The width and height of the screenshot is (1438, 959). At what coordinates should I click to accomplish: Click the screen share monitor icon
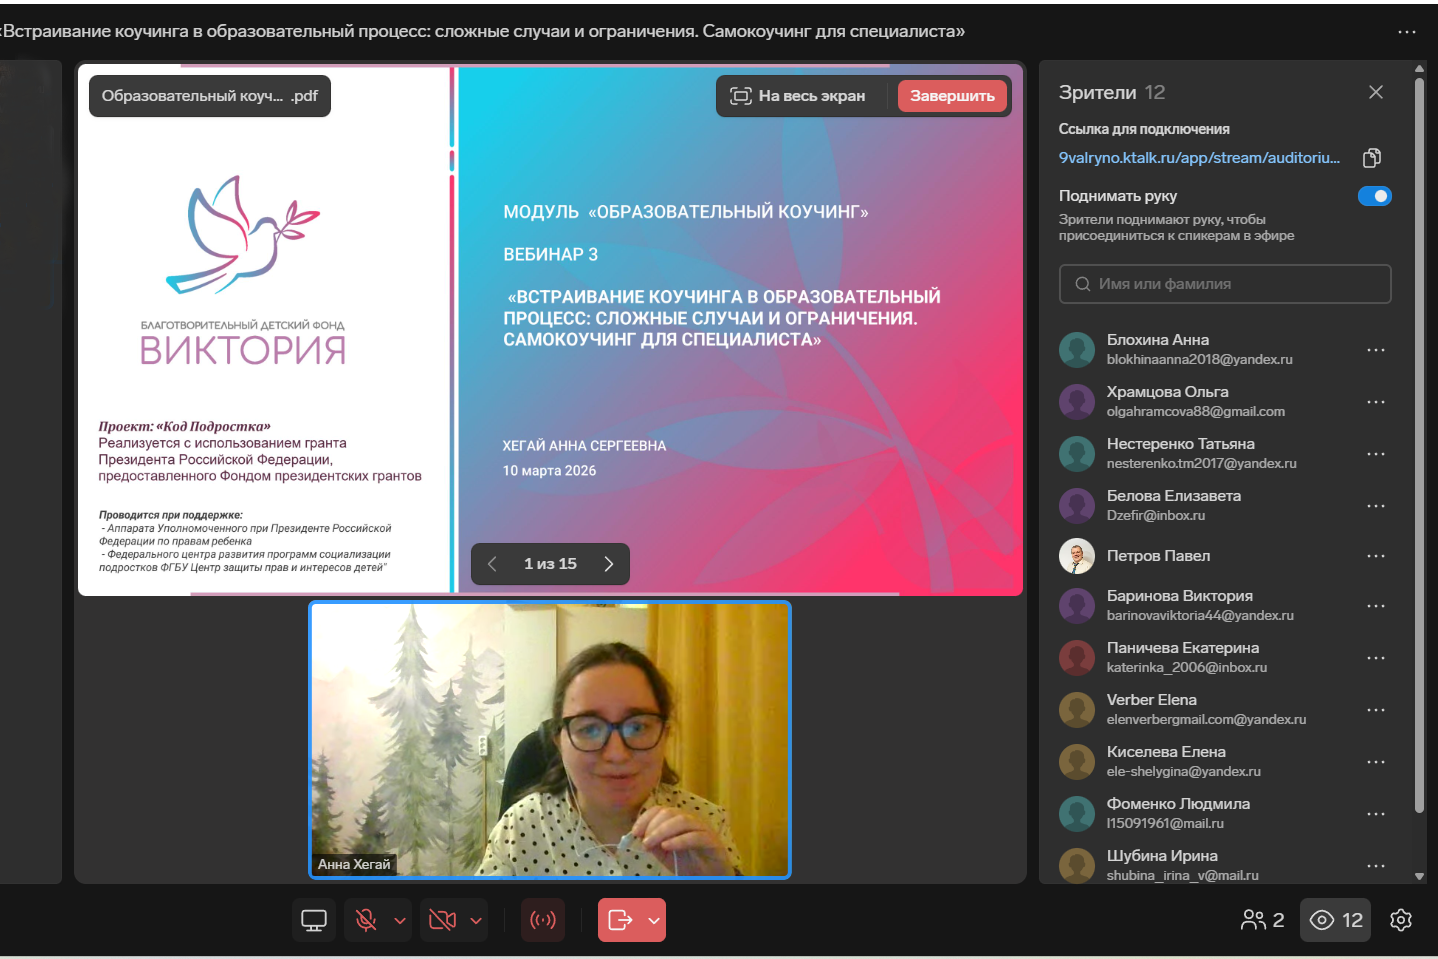pyautogui.click(x=314, y=920)
